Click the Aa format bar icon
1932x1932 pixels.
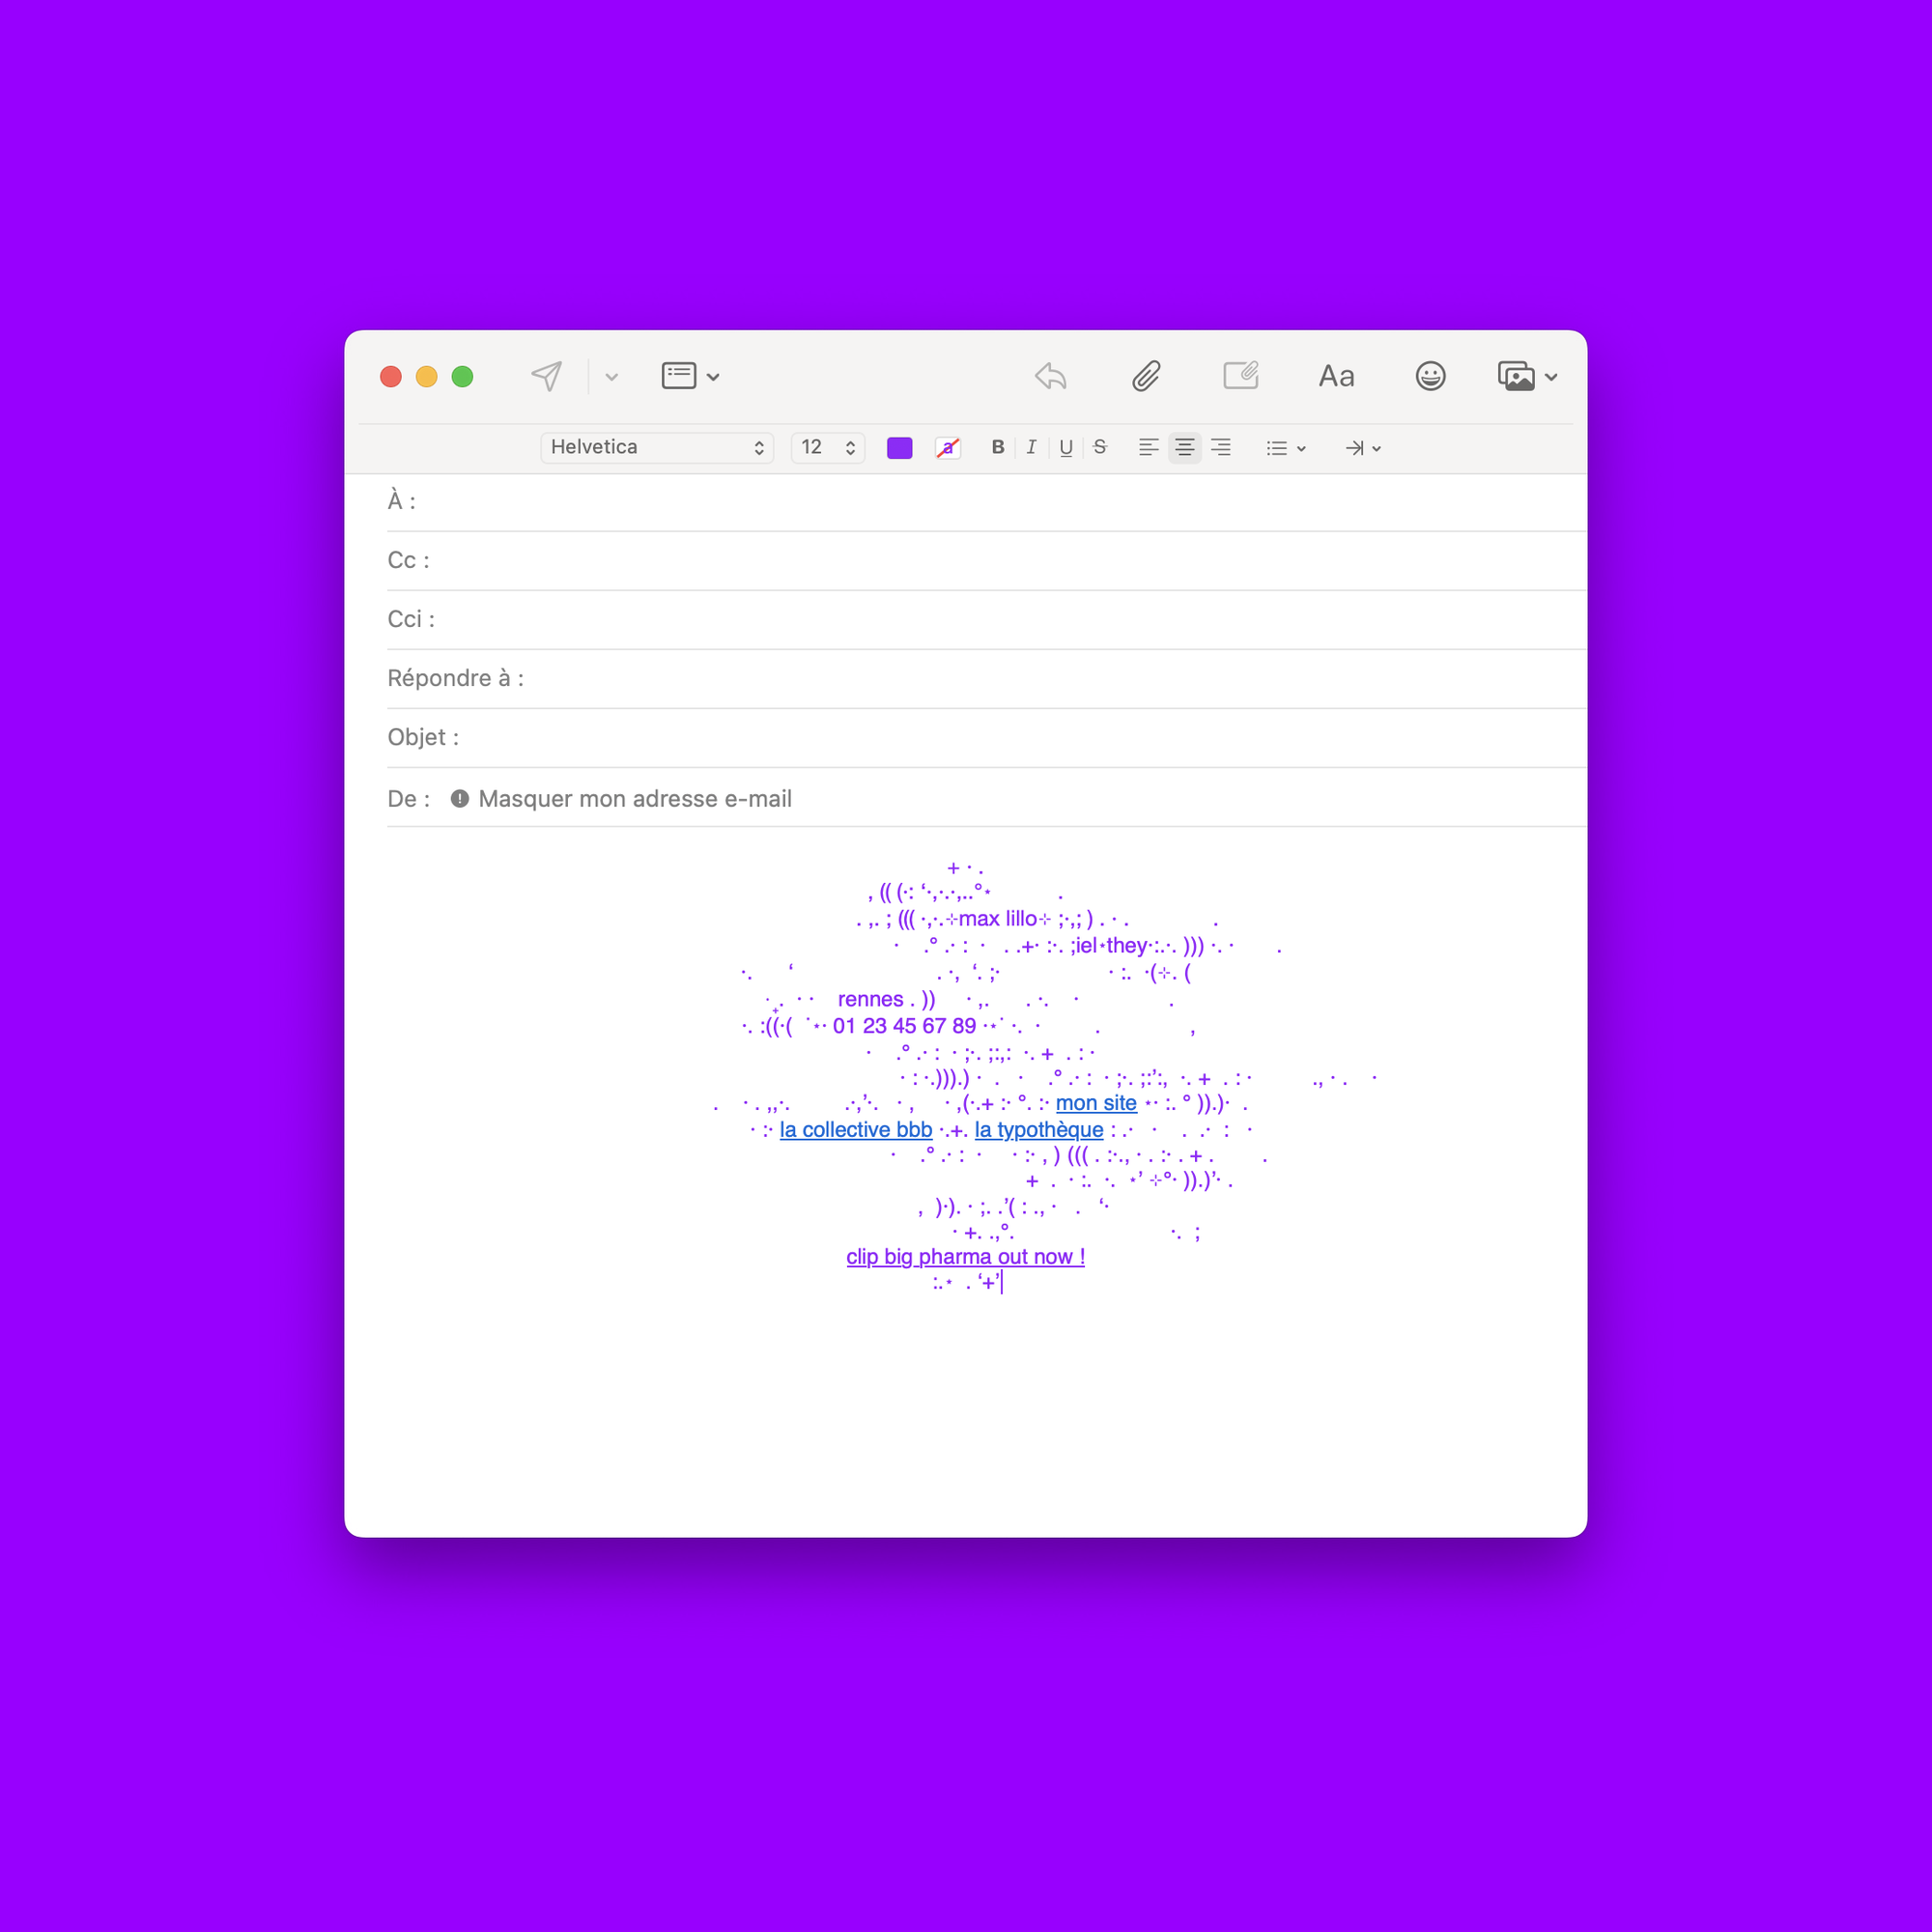tap(1336, 376)
